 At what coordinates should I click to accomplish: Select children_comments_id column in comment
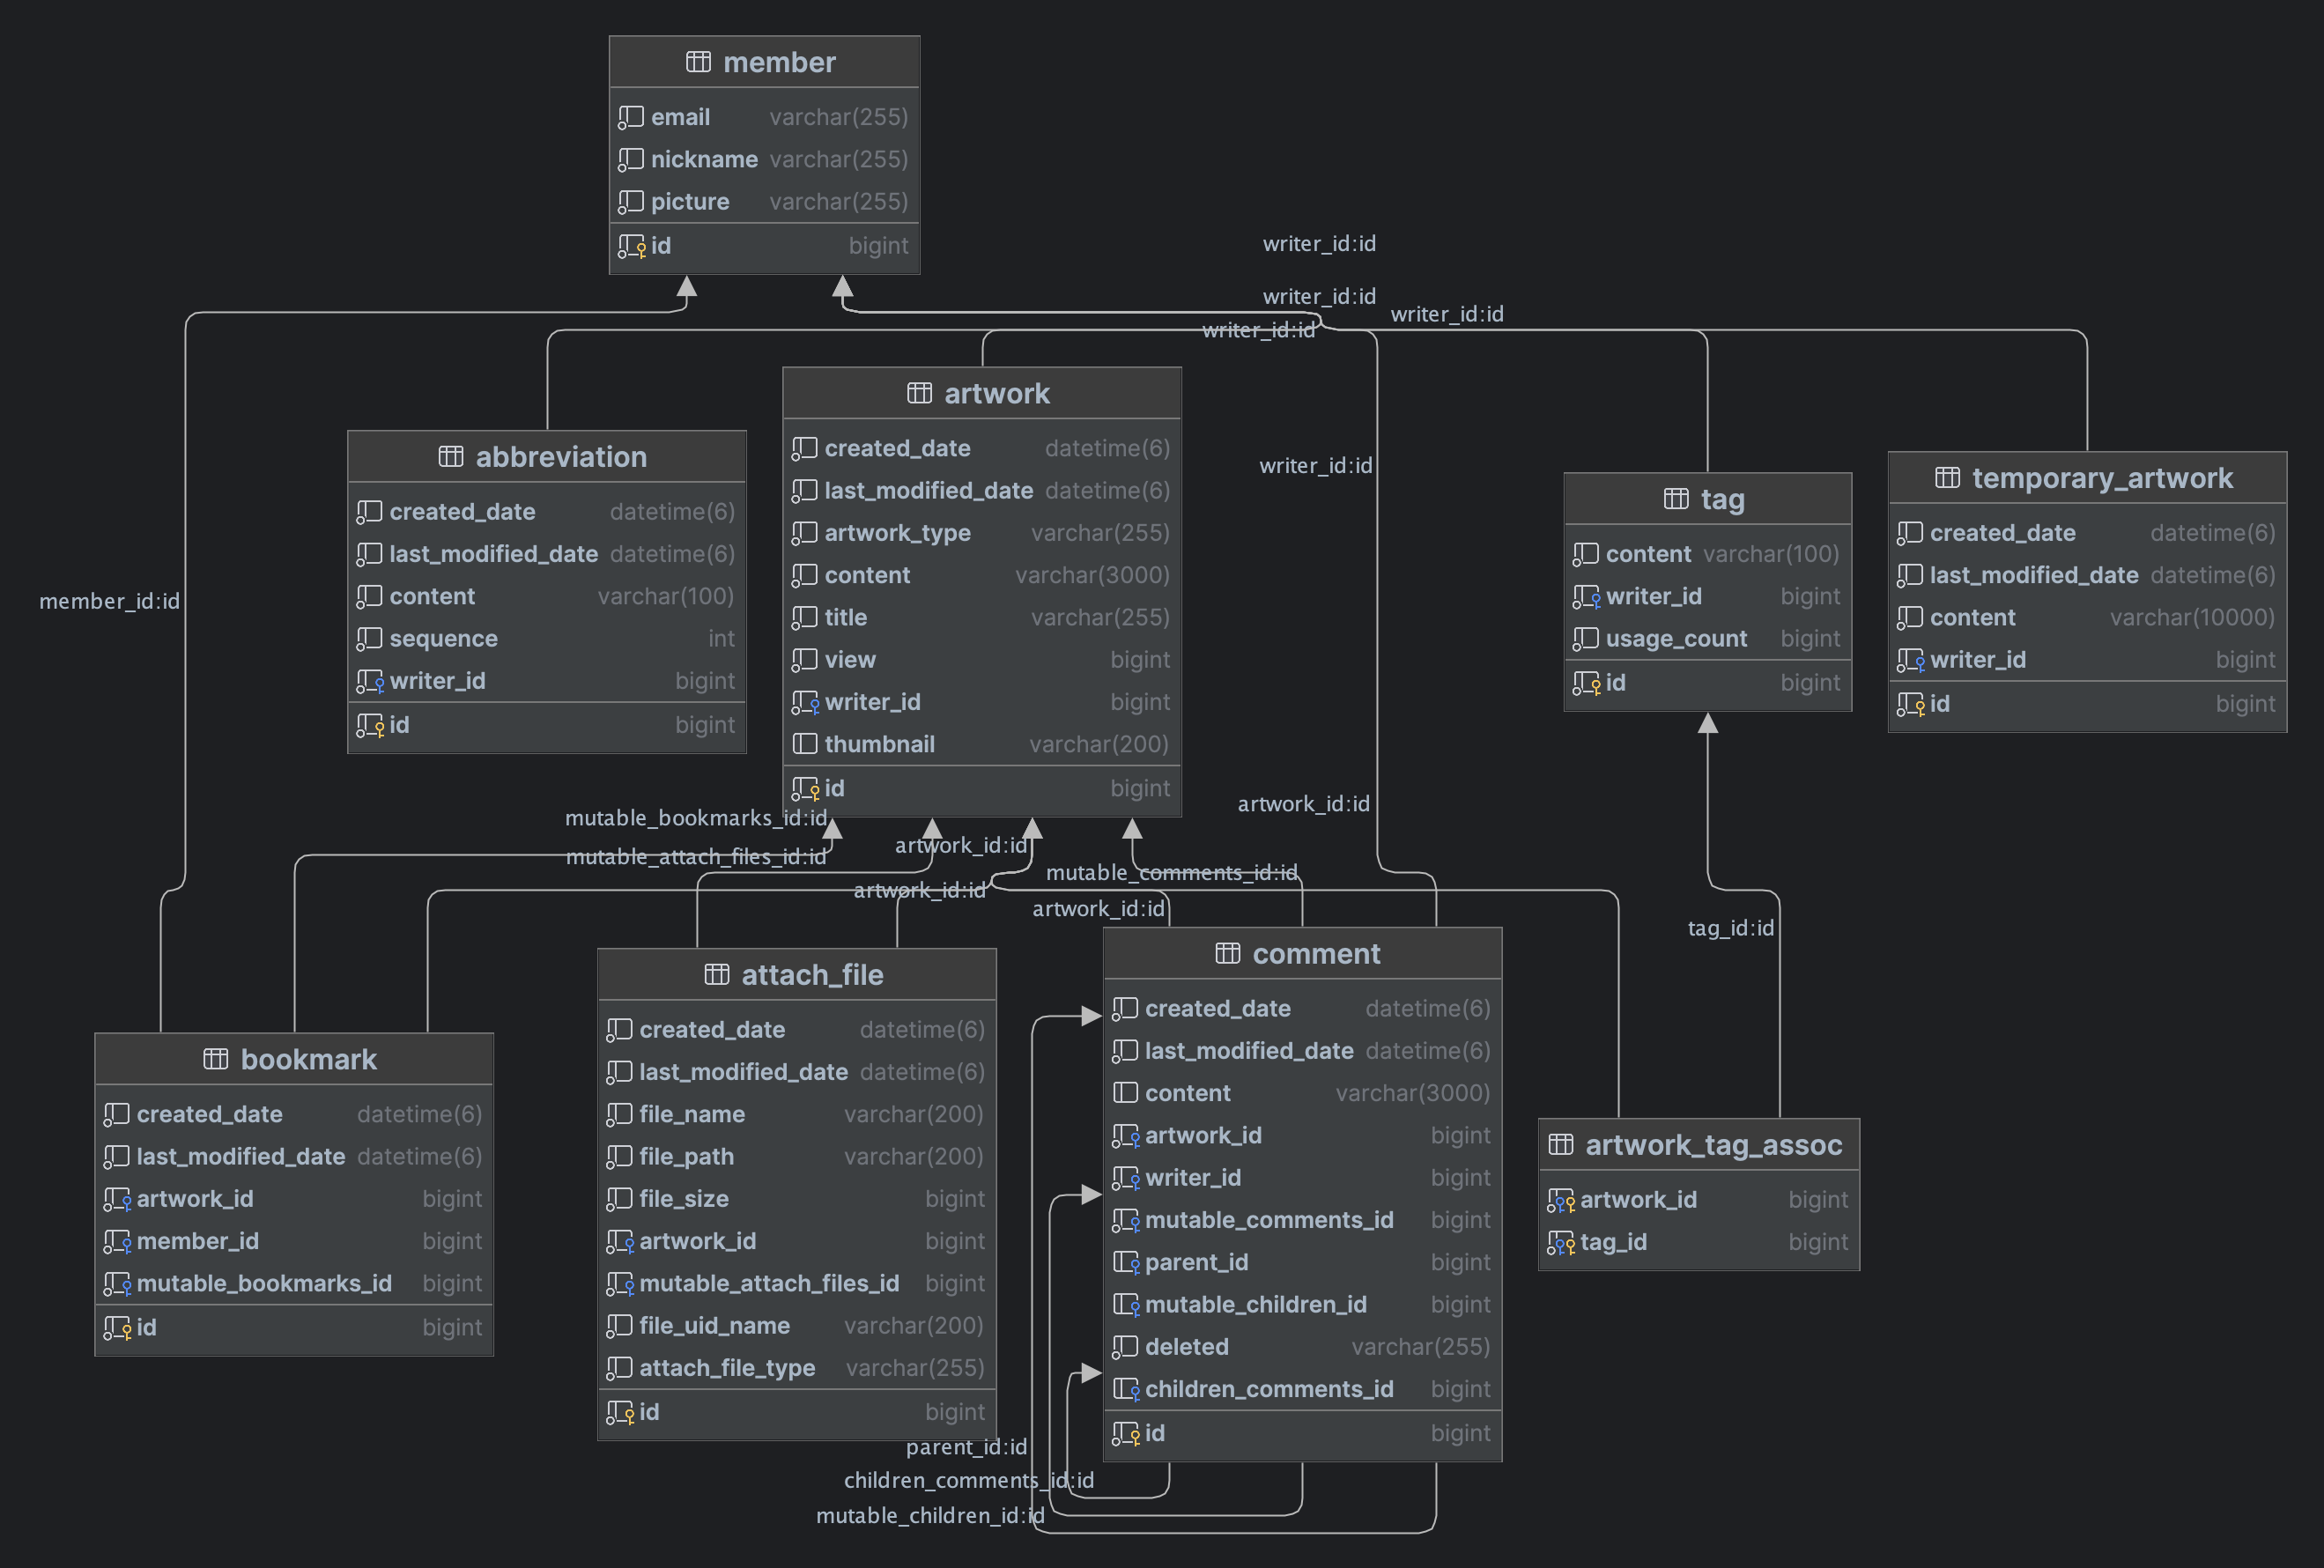pyautogui.click(x=1303, y=1389)
